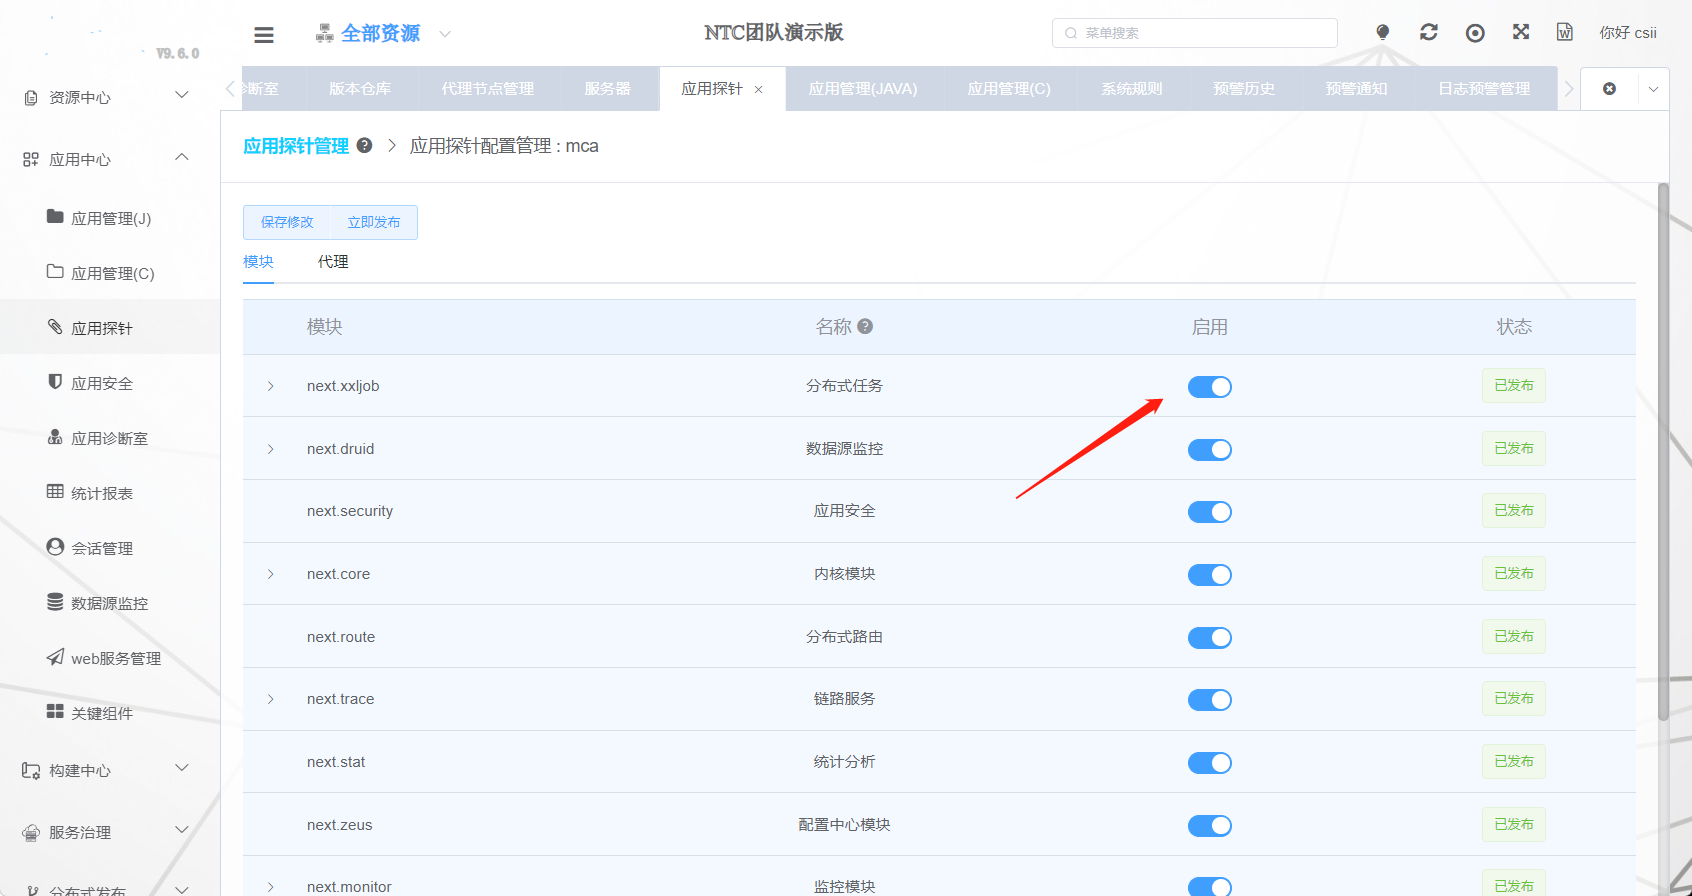Toggle the next.security enable switch
Screen dimensions: 1692x896
[1209, 512]
